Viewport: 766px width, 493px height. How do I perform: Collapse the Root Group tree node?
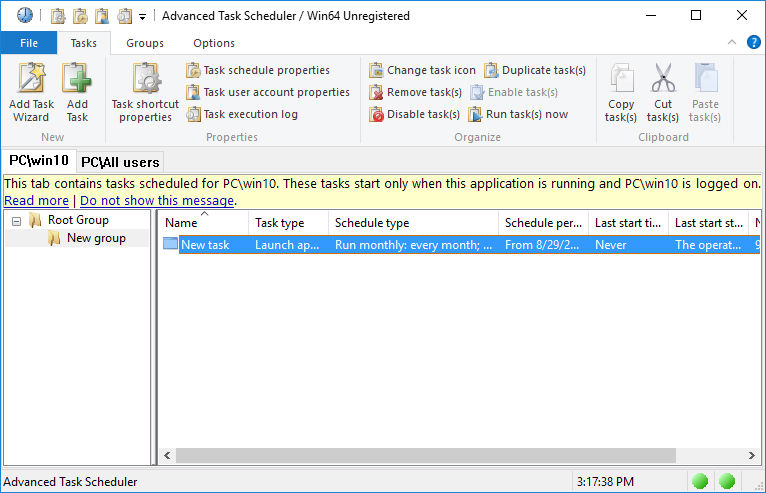[x=16, y=220]
